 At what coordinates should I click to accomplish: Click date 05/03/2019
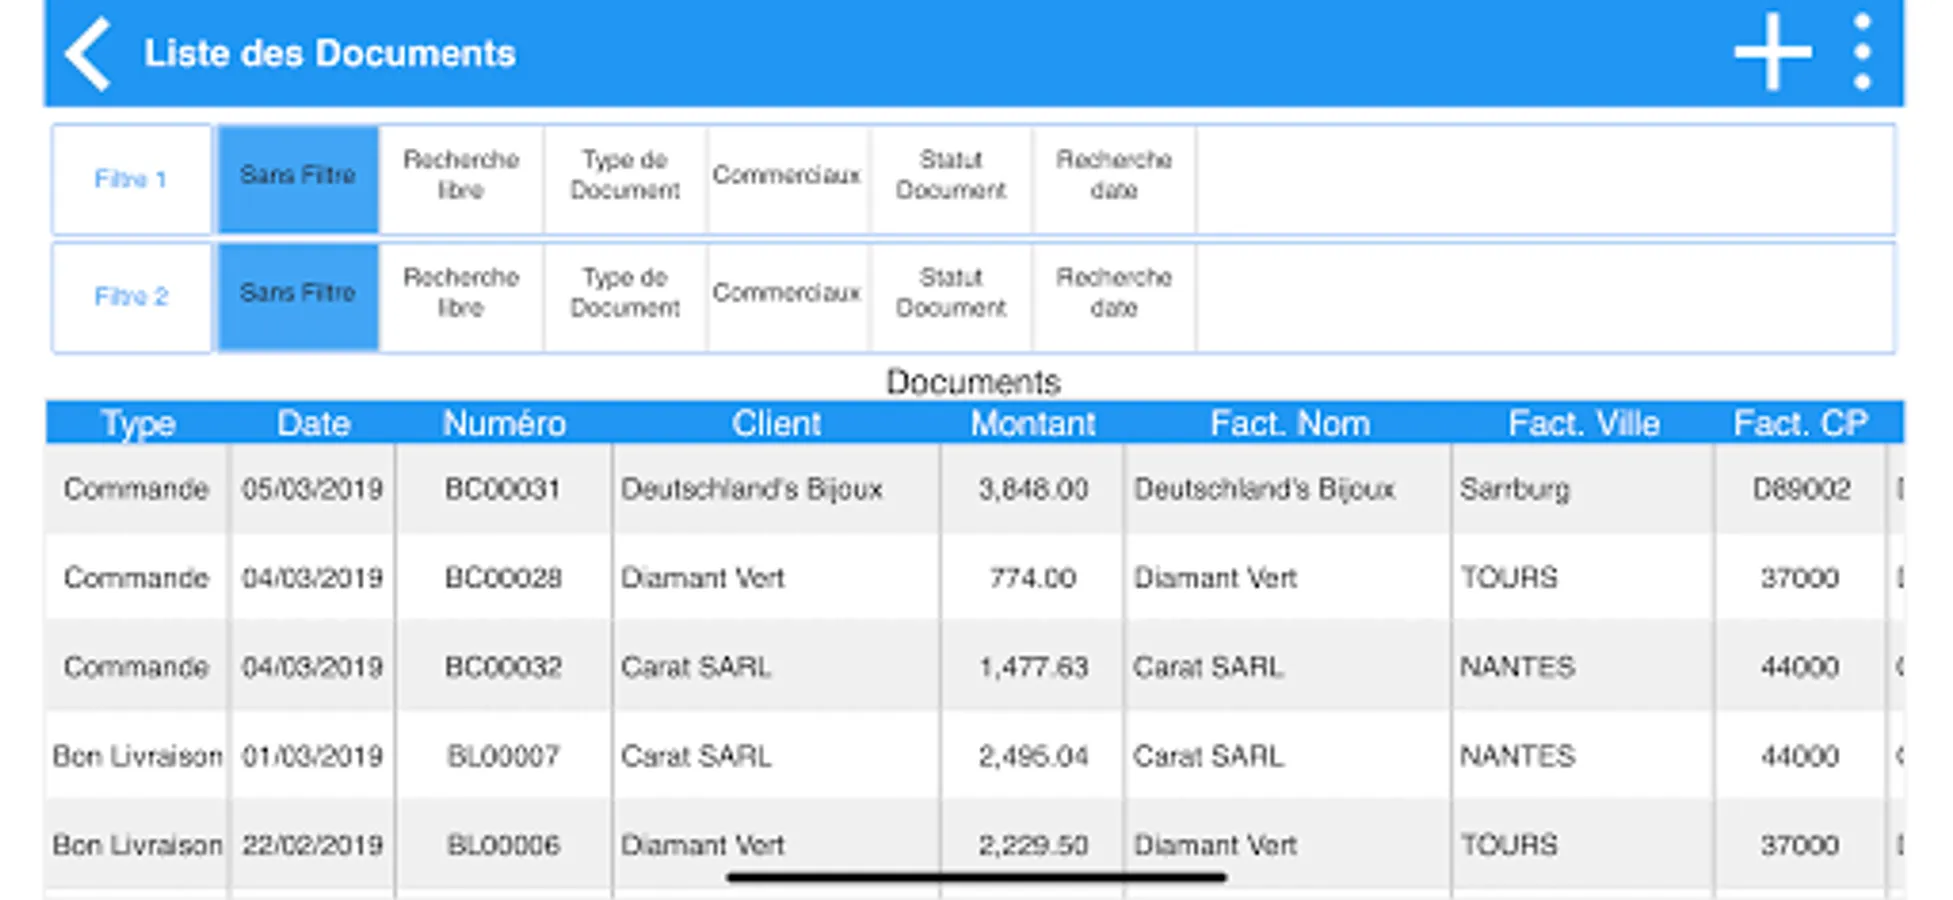click(x=312, y=489)
